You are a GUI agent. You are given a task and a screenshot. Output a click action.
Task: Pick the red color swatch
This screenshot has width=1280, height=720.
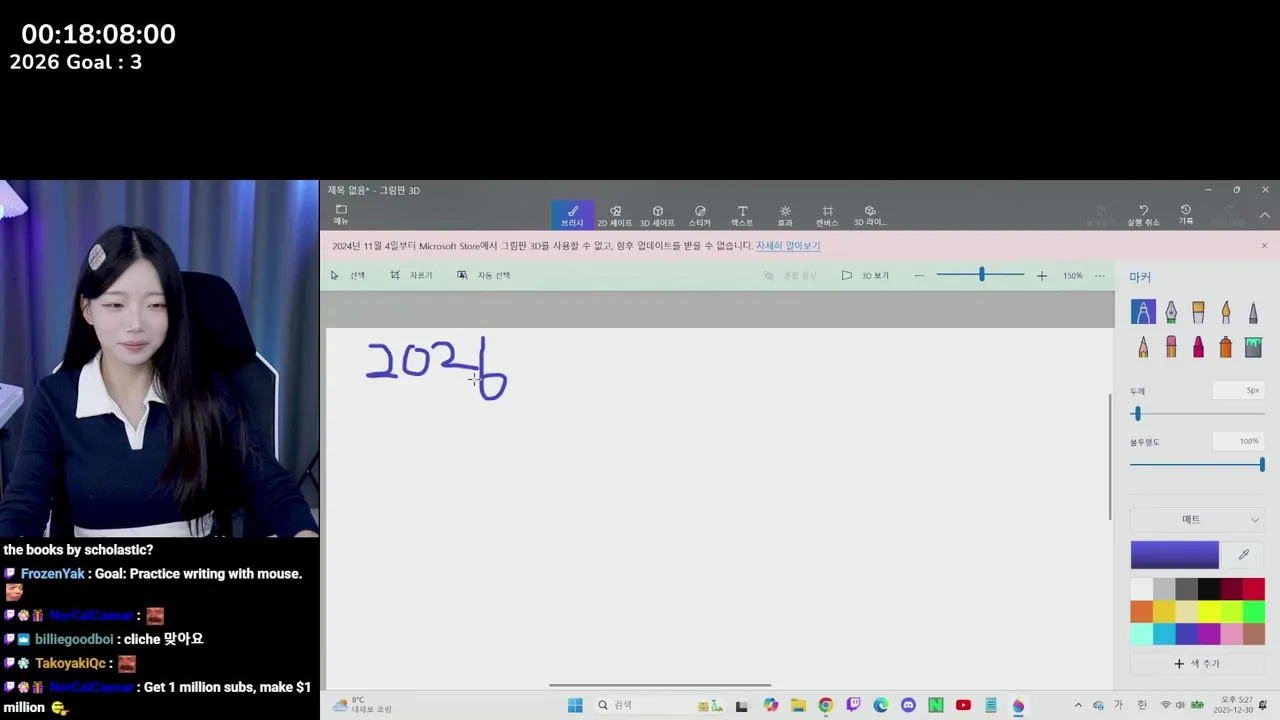(1254, 588)
